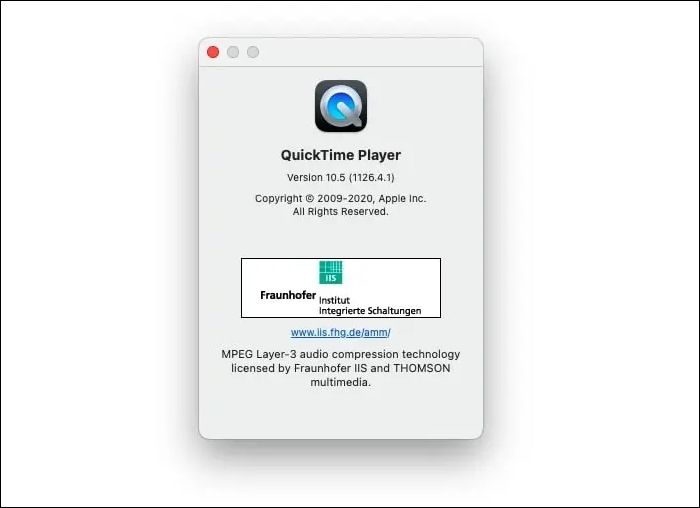700x508 pixels.
Task: Click the green Fraunhofer IIS logo square
Action: 331,272
